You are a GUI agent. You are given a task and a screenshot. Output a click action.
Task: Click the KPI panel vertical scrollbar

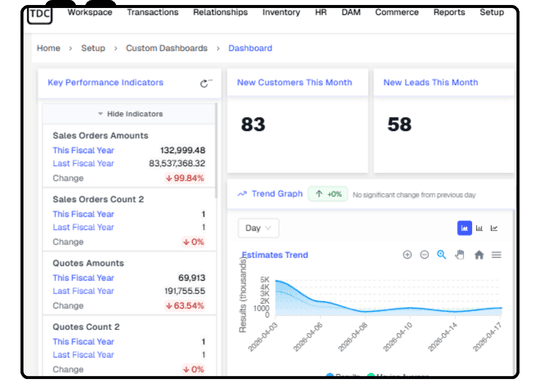216,151
